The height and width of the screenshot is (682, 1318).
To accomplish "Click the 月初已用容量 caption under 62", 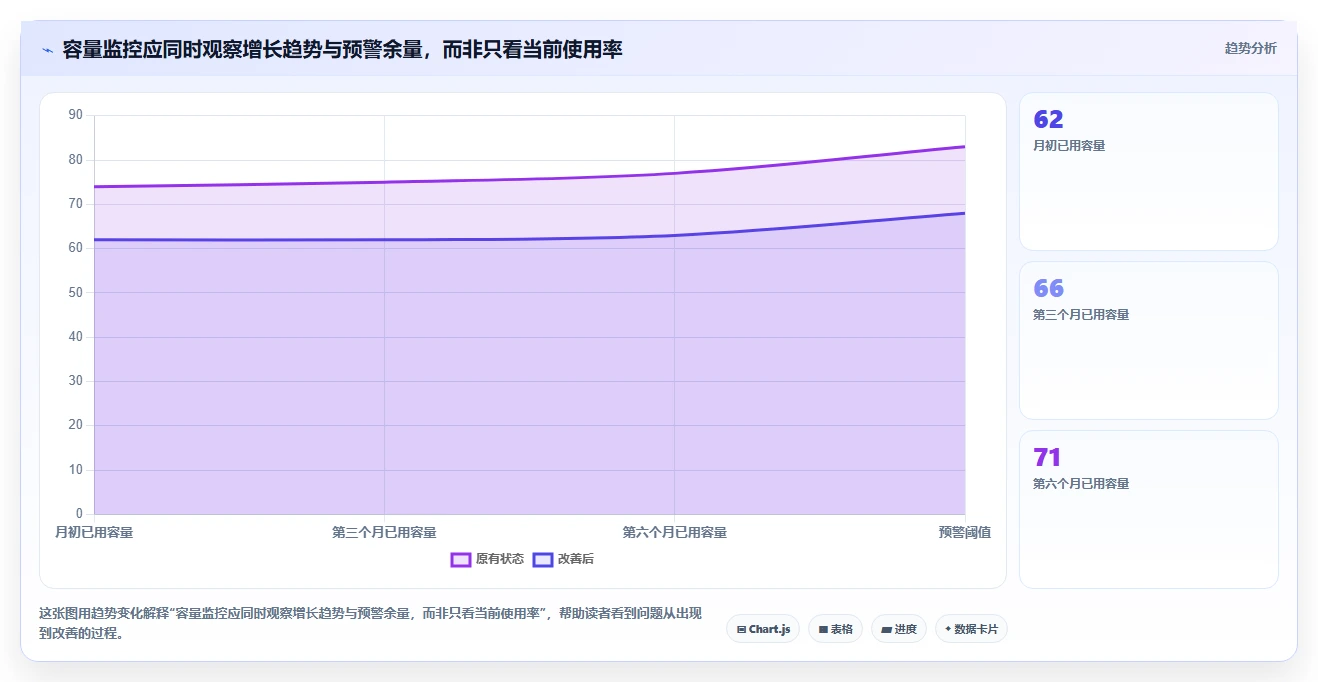I will click(1069, 146).
